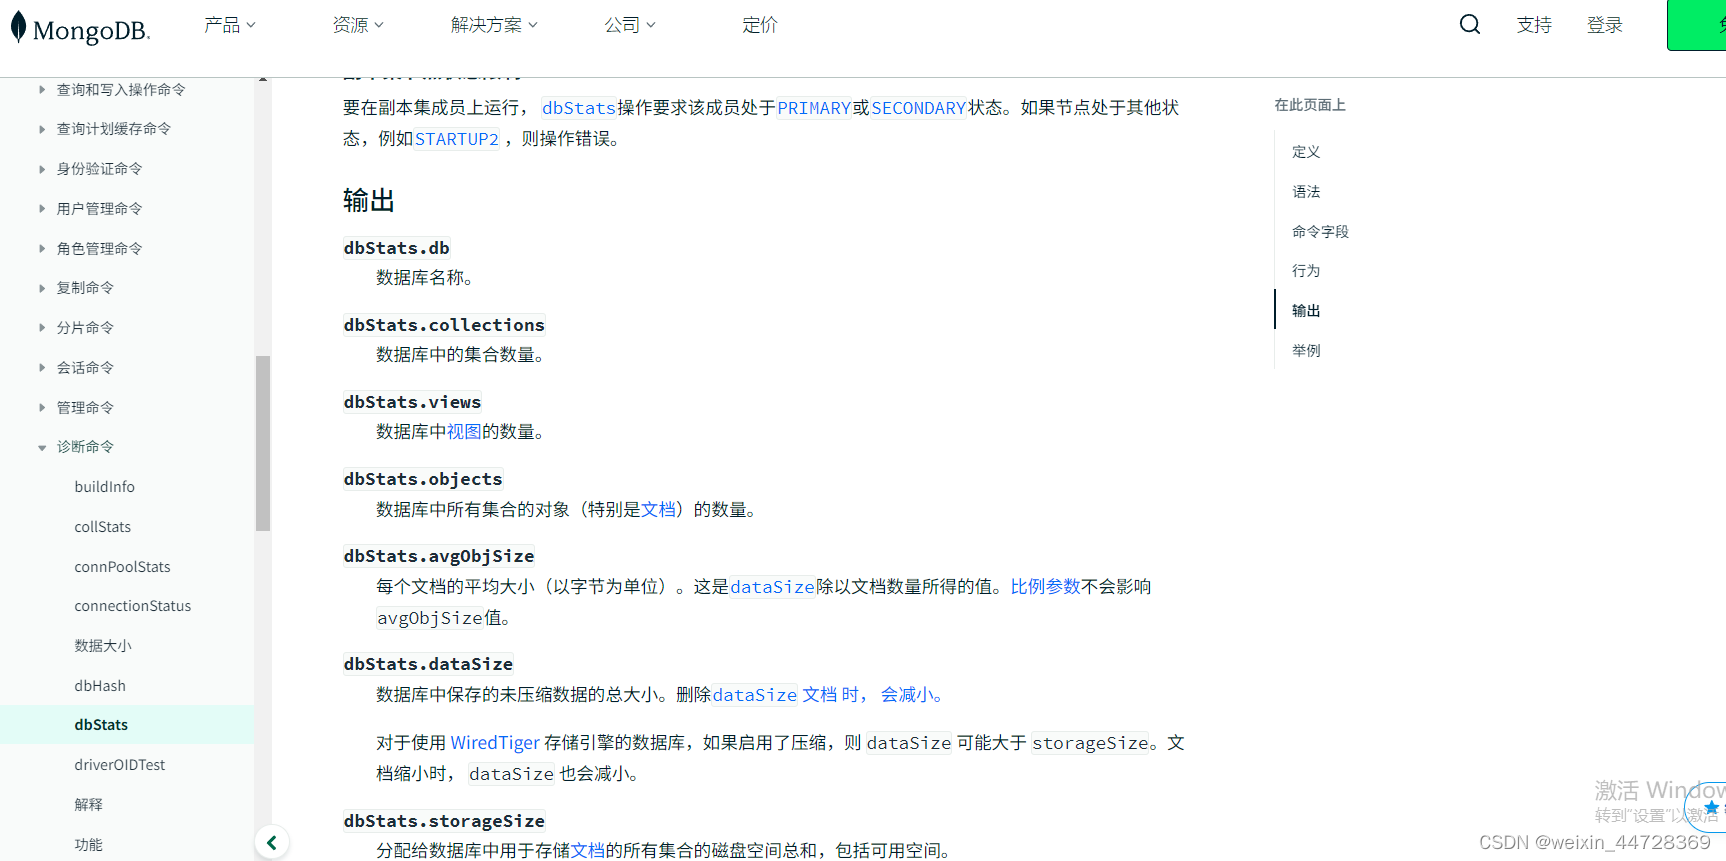This screenshot has width=1726, height=861.
Task: Jump to 行为 in page outline
Action: pyautogui.click(x=1306, y=271)
